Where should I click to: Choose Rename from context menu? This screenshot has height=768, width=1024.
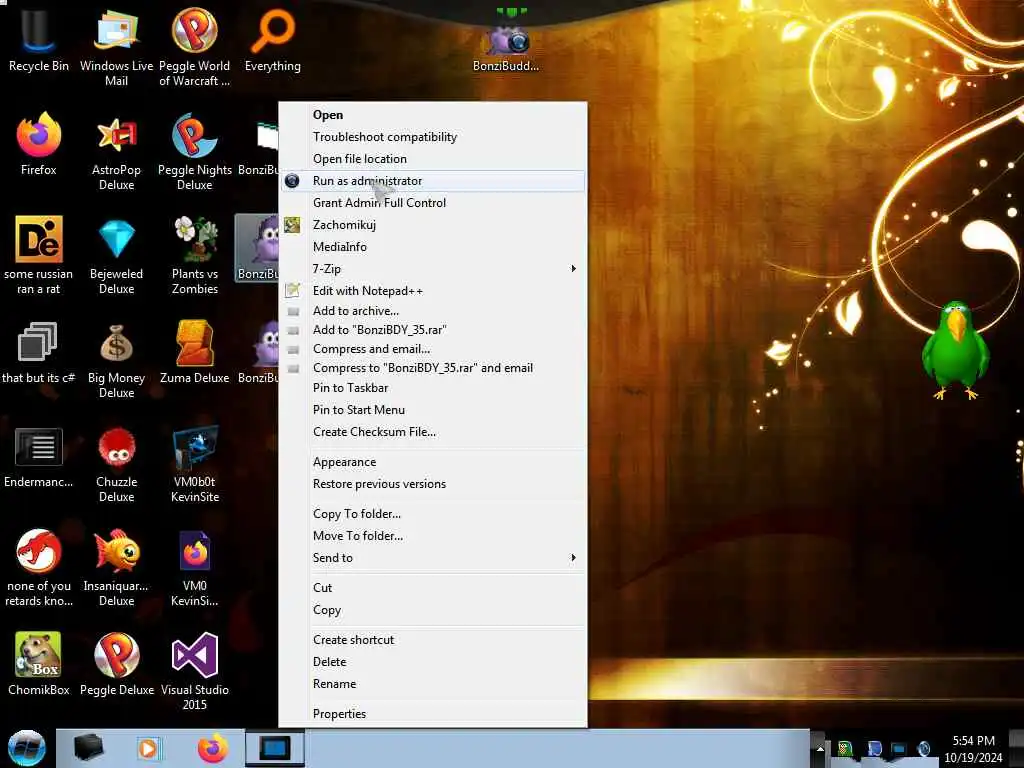point(433,684)
